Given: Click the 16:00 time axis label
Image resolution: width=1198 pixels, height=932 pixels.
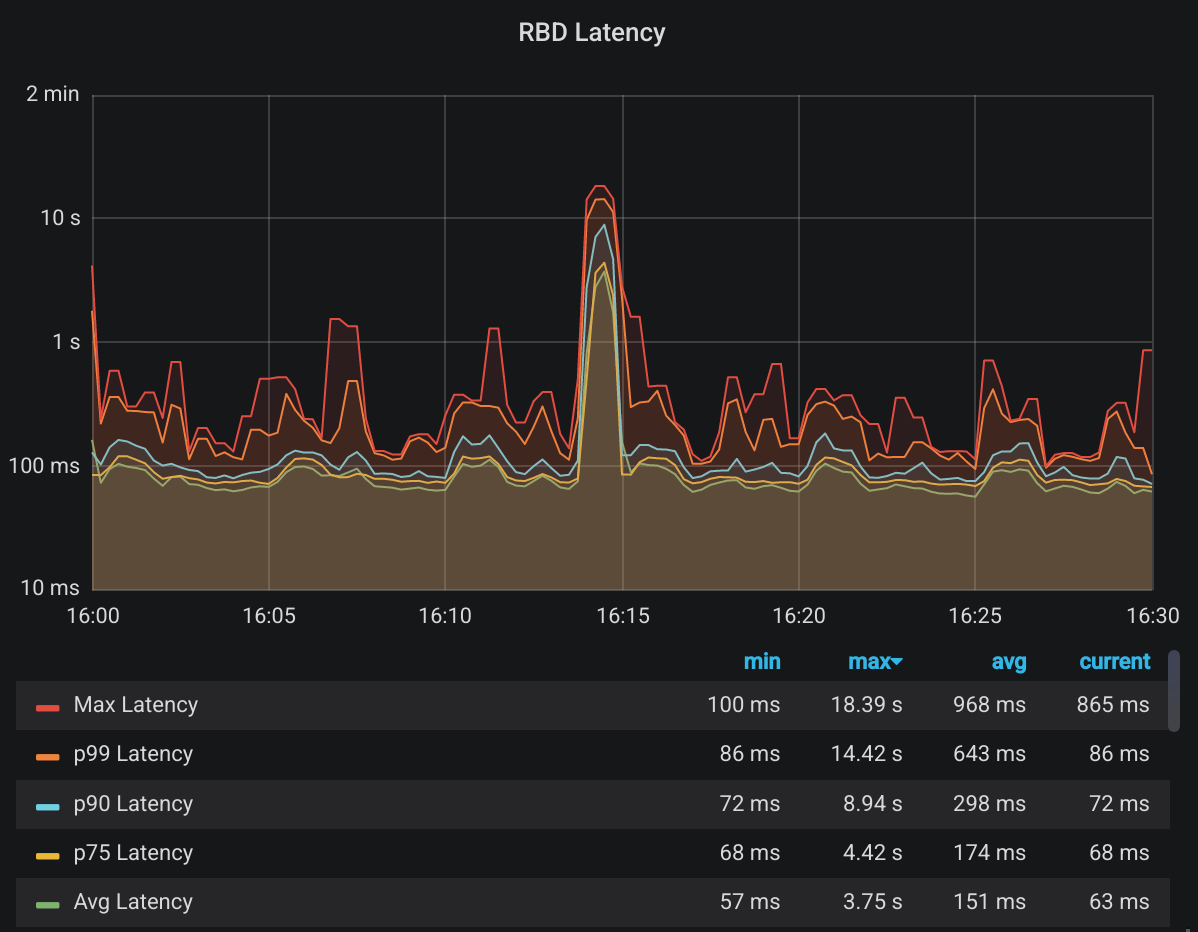Looking at the screenshot, I should [x=93, y=616].
